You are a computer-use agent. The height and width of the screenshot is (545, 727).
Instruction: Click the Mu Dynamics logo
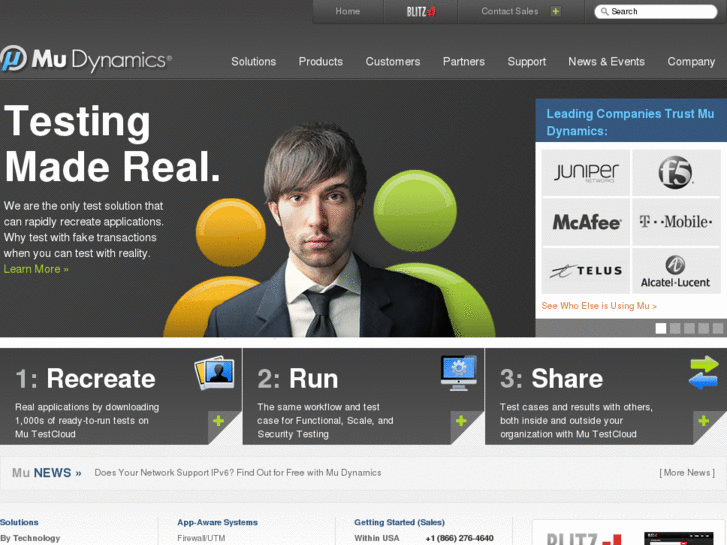86,60
